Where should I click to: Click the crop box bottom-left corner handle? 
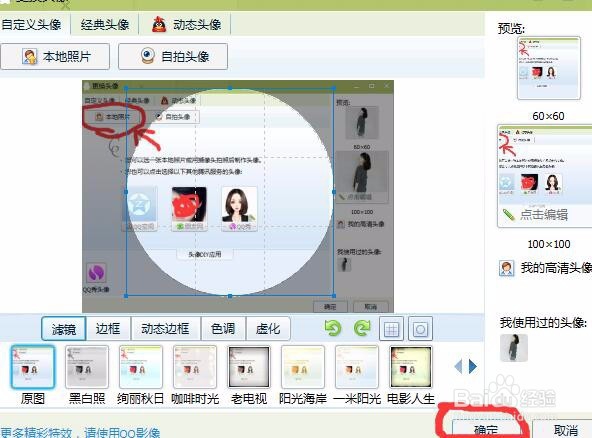[x=126, y=296]
